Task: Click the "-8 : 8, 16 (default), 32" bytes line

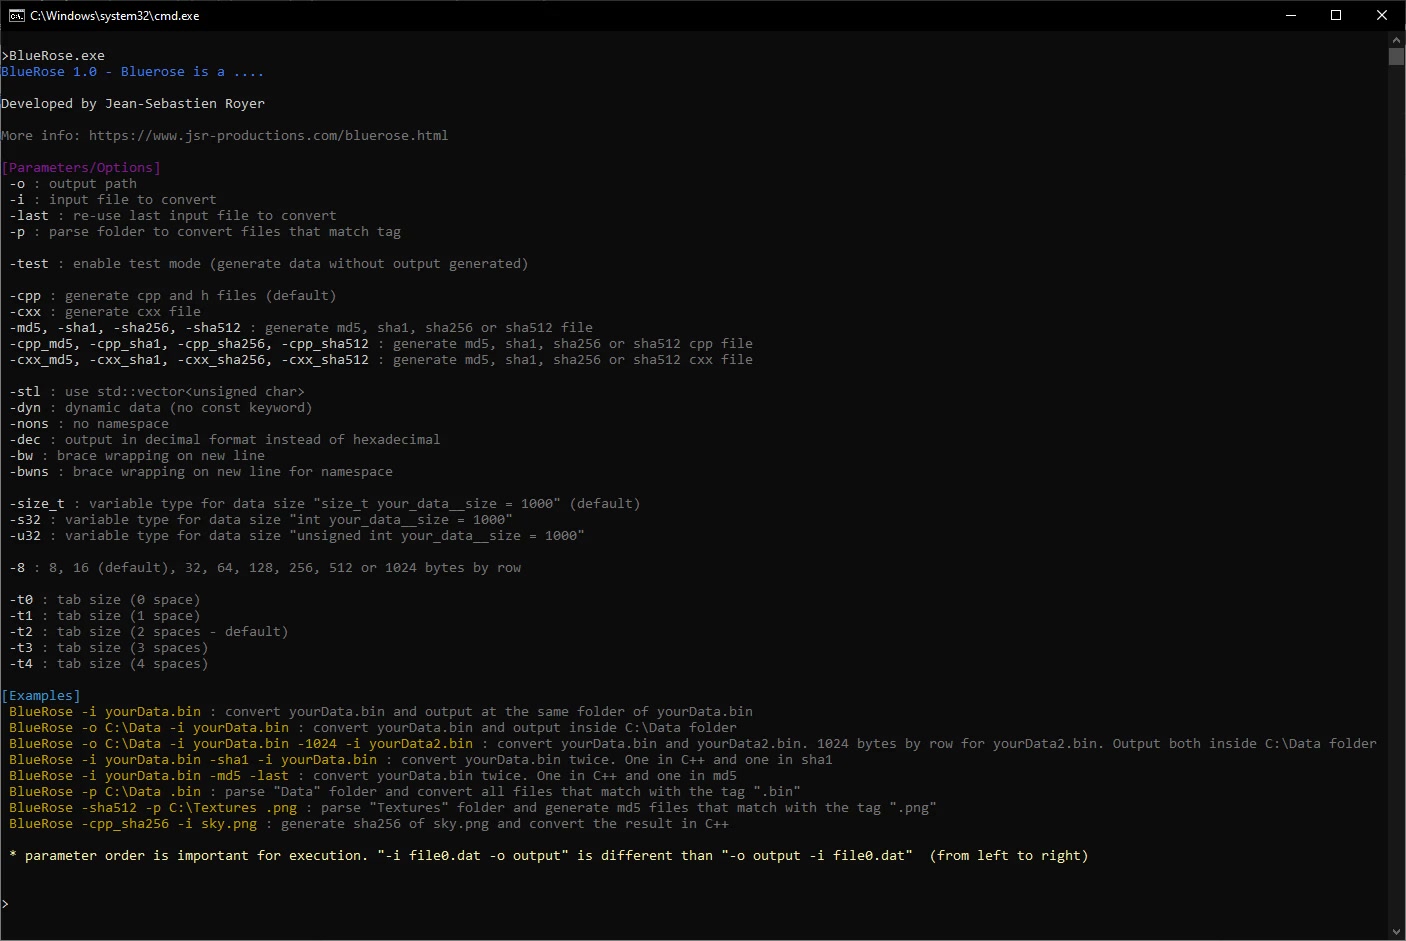Action: coord(265,567)
